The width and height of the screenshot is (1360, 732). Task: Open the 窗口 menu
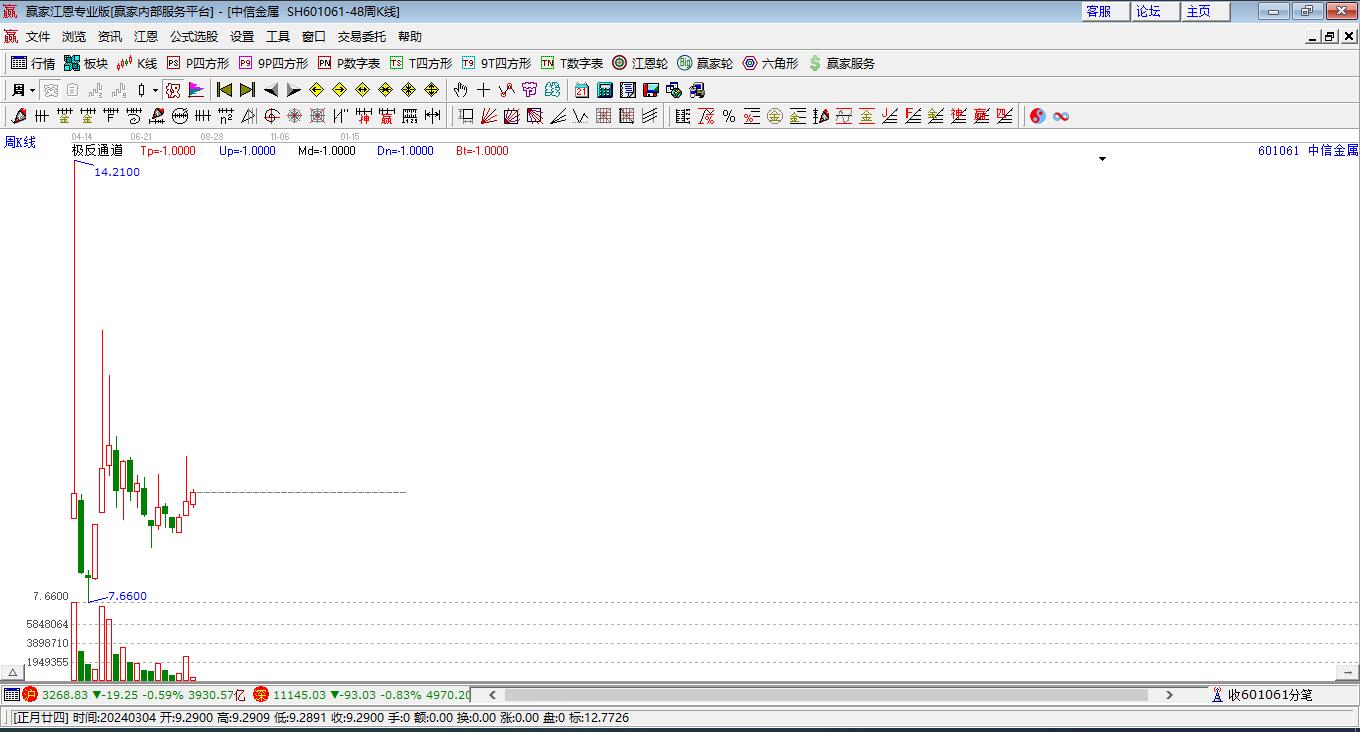pyautogui.click(x=314, y=36)
